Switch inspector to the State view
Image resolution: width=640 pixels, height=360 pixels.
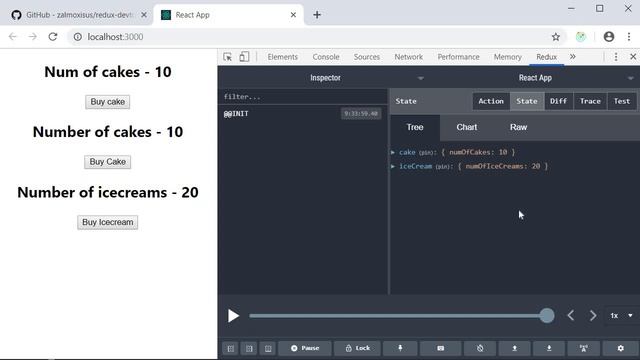[x=527, y=101]
